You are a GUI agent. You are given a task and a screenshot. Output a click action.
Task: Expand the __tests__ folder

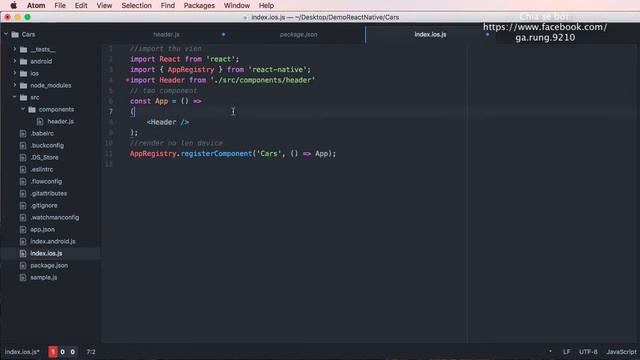tap(15, 49)
